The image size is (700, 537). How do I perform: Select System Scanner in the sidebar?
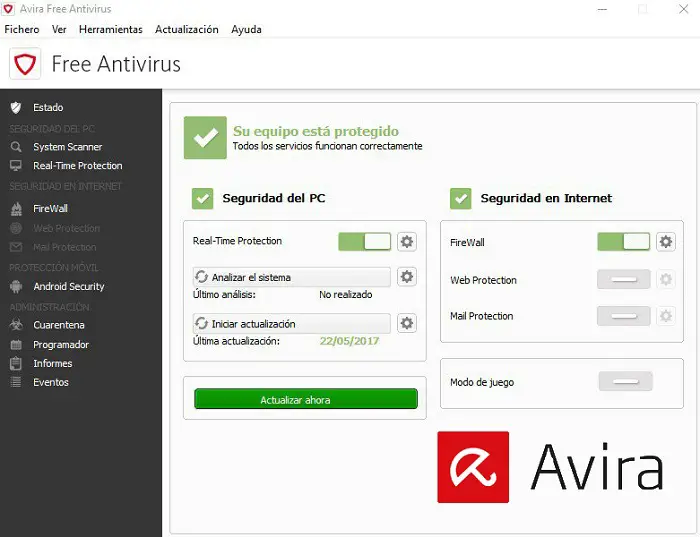(x=67, y=147)
